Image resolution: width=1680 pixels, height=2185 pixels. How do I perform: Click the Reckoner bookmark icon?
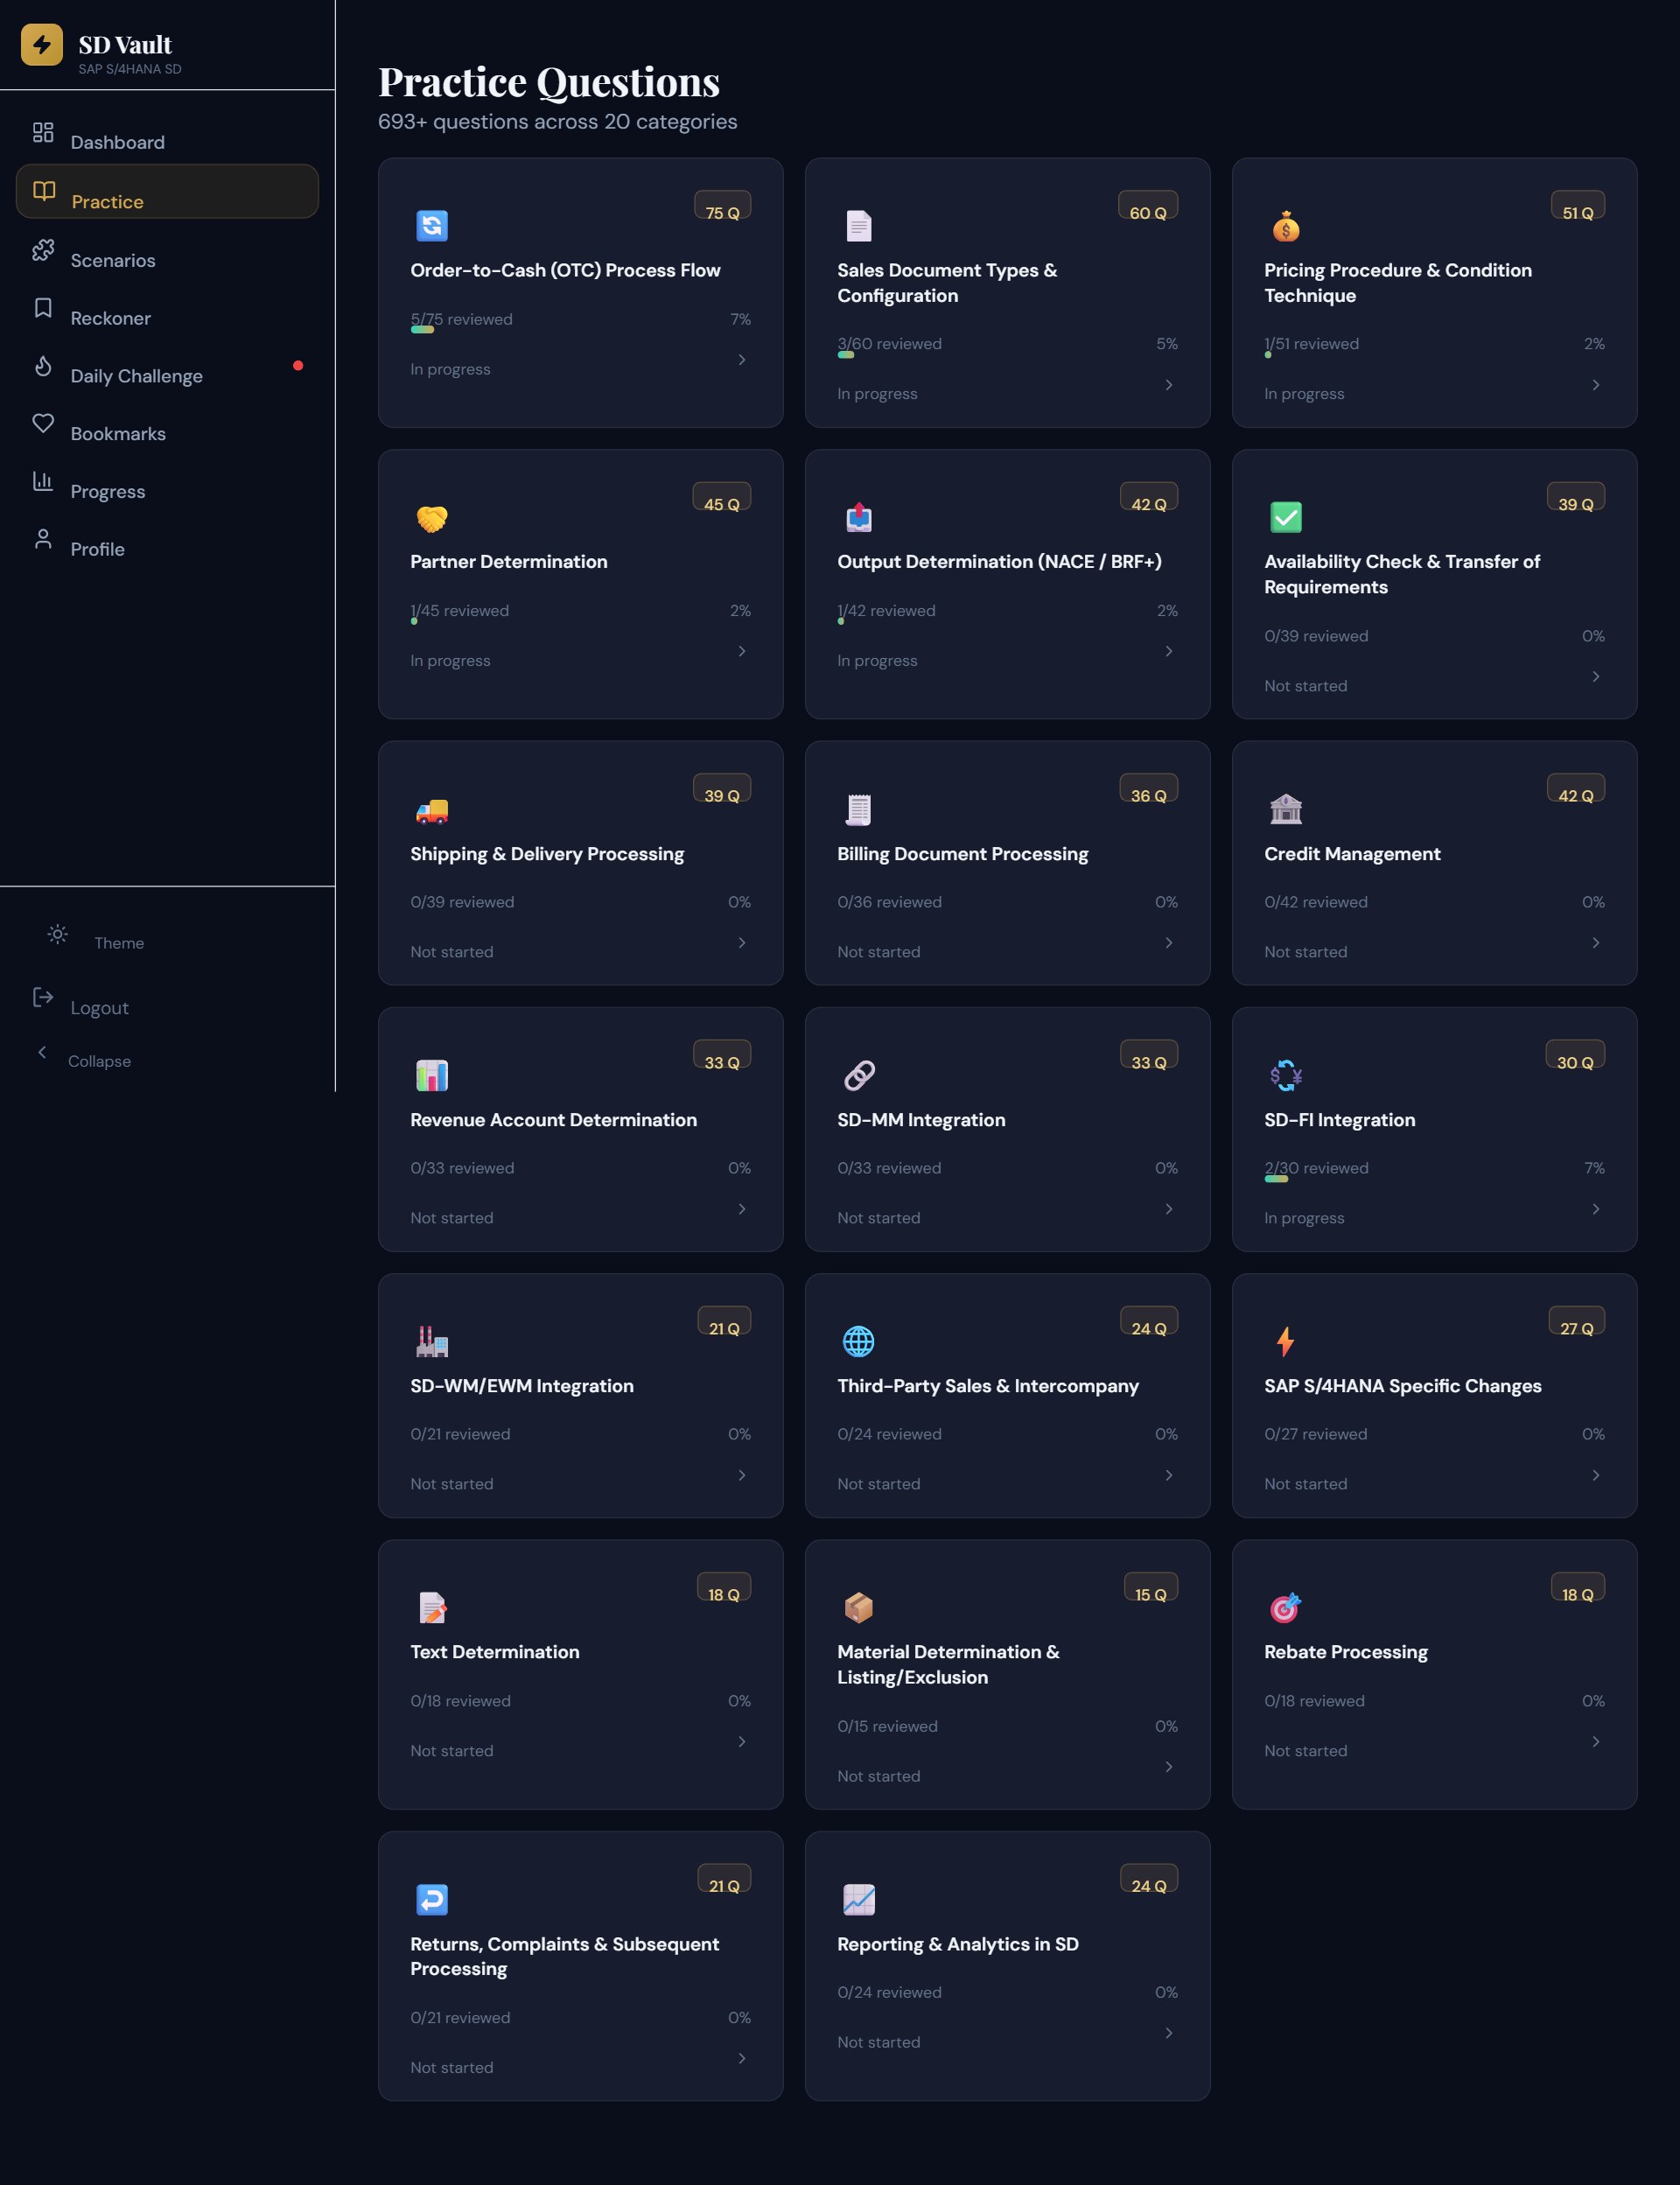[x=43, y=308]
